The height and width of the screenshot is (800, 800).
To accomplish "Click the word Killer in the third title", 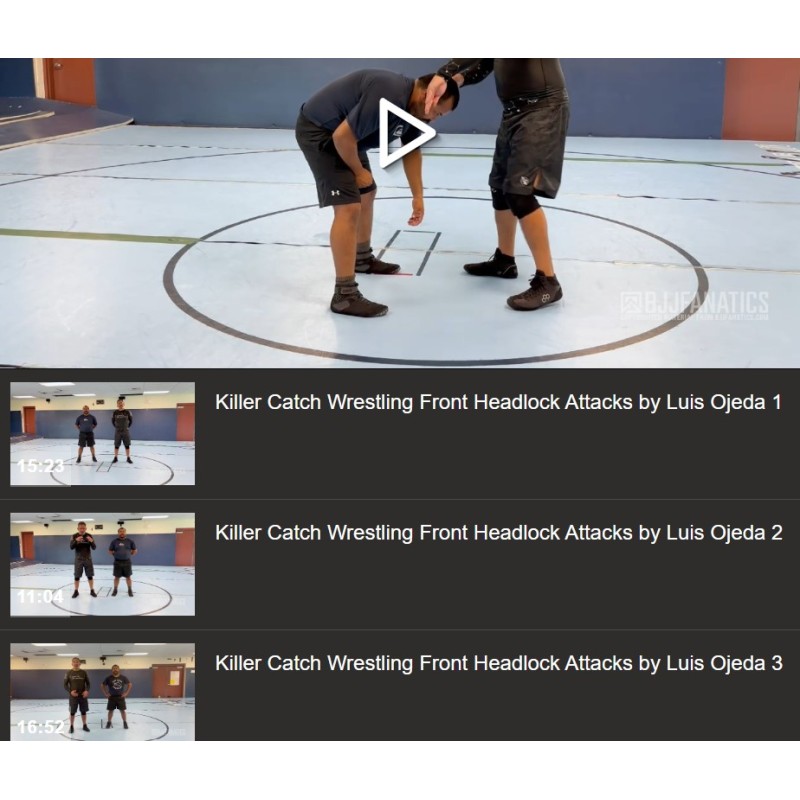I will (238, 663).
